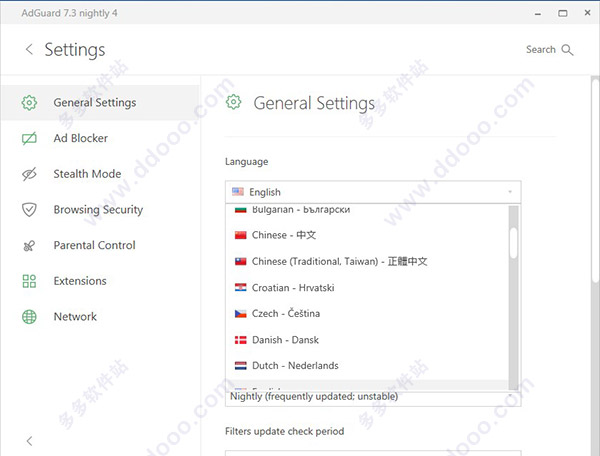Select Chinese (Traditional, Taiwan) option
Image resolution: width=600 pixels, height=456 pixels.
coord(367,261)
